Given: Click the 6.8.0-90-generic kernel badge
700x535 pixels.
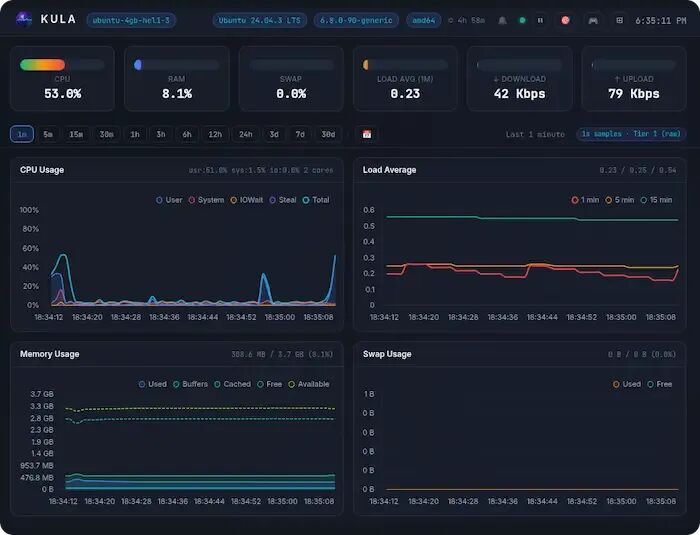Looking at the screenshot, I should click(356, 21).
